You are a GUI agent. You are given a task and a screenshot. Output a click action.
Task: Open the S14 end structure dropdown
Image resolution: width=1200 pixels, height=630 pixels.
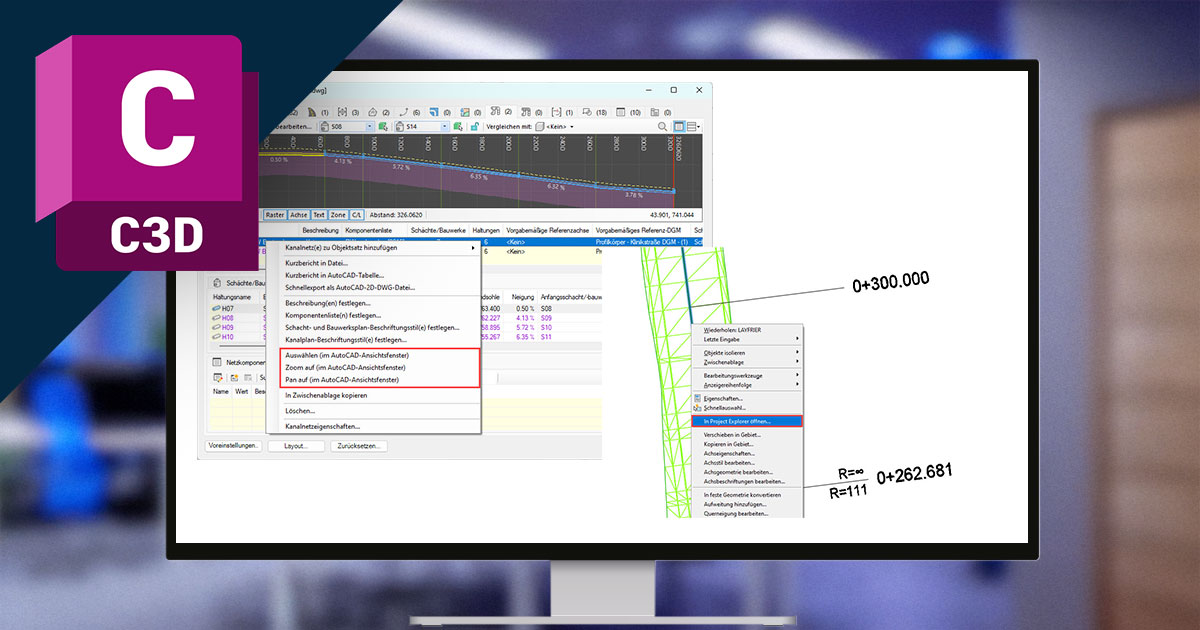click(x=443, y=127)
